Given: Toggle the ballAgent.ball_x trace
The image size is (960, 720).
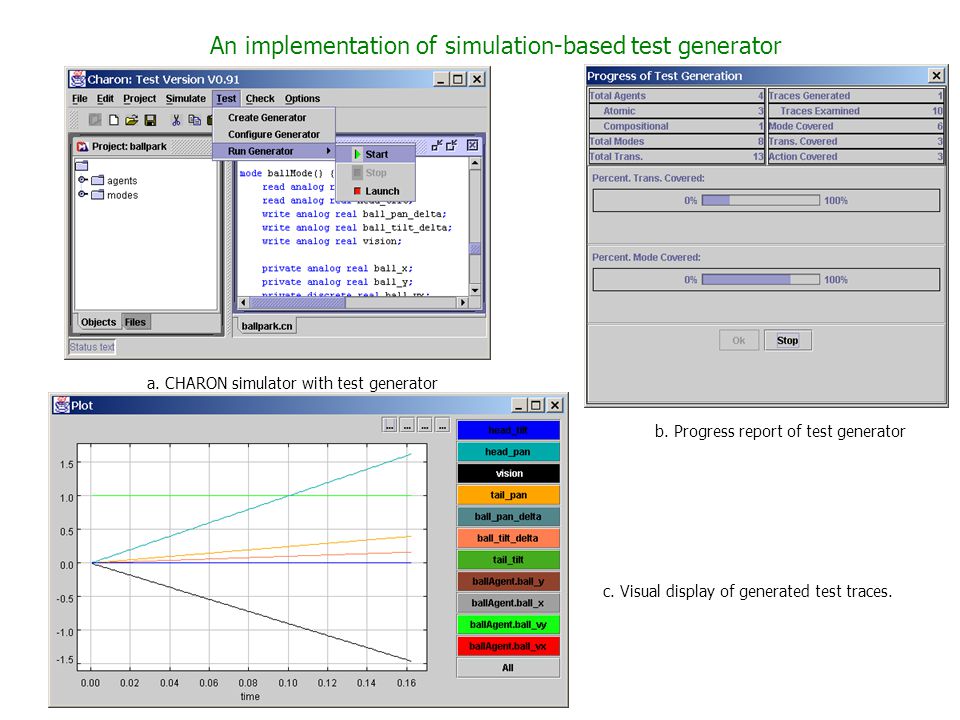Looking at the screenshot, I should coord(508,603).
